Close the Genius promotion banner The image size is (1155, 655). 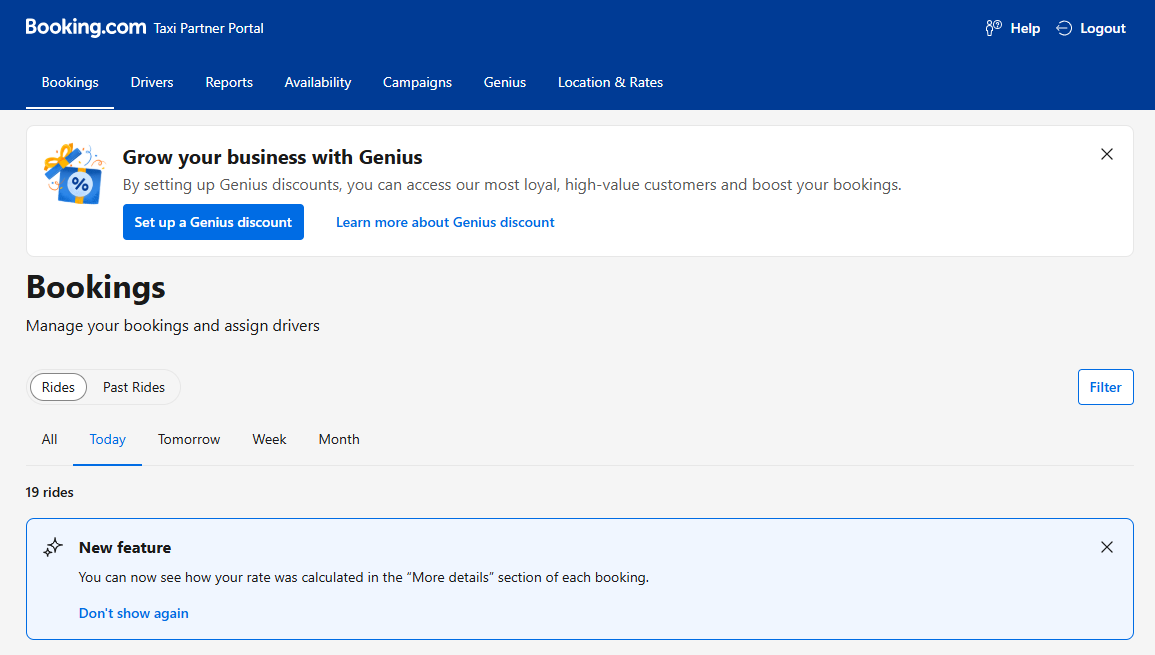click(x=1106, y=154)
